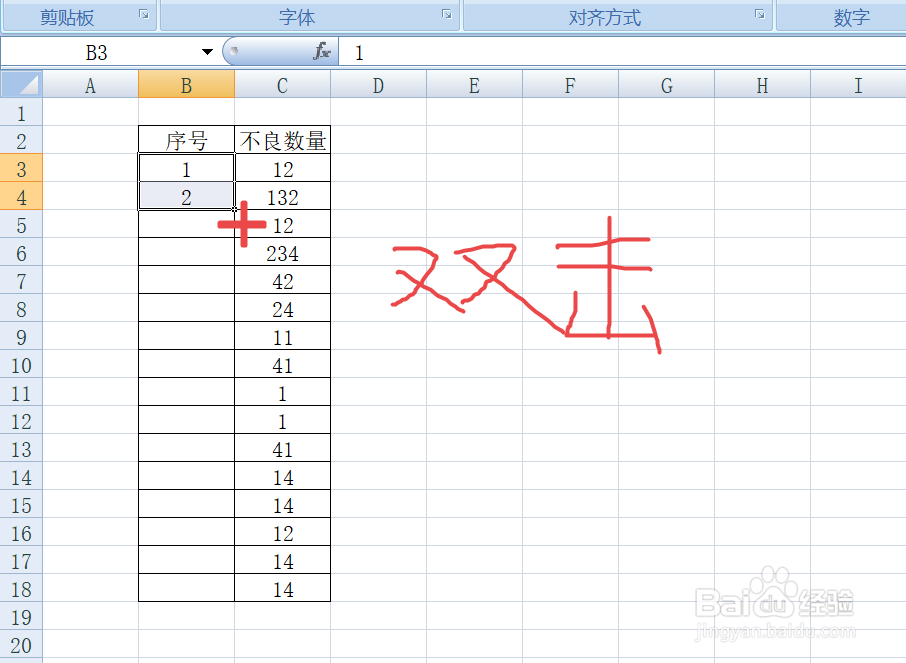906x663 pixels.
Task: Select the cell containing 234
Action: click(282, 253)
